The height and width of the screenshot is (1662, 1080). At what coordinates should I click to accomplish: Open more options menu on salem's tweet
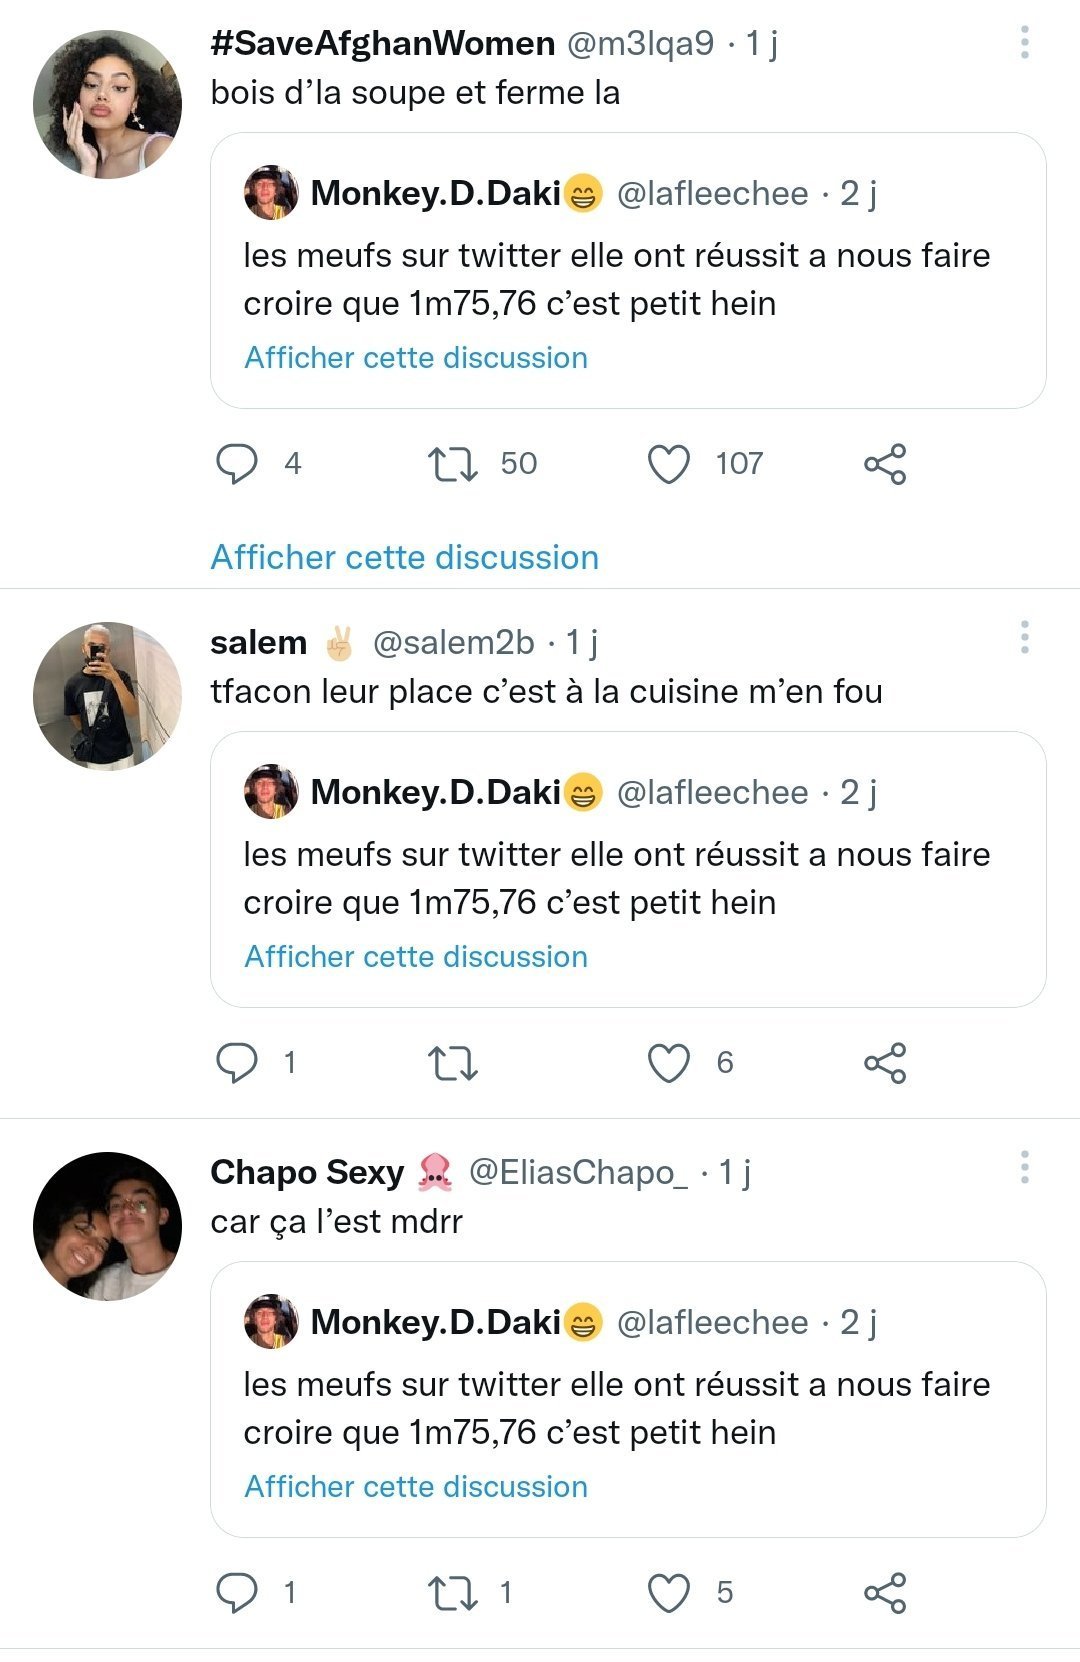click(1025, 637)
